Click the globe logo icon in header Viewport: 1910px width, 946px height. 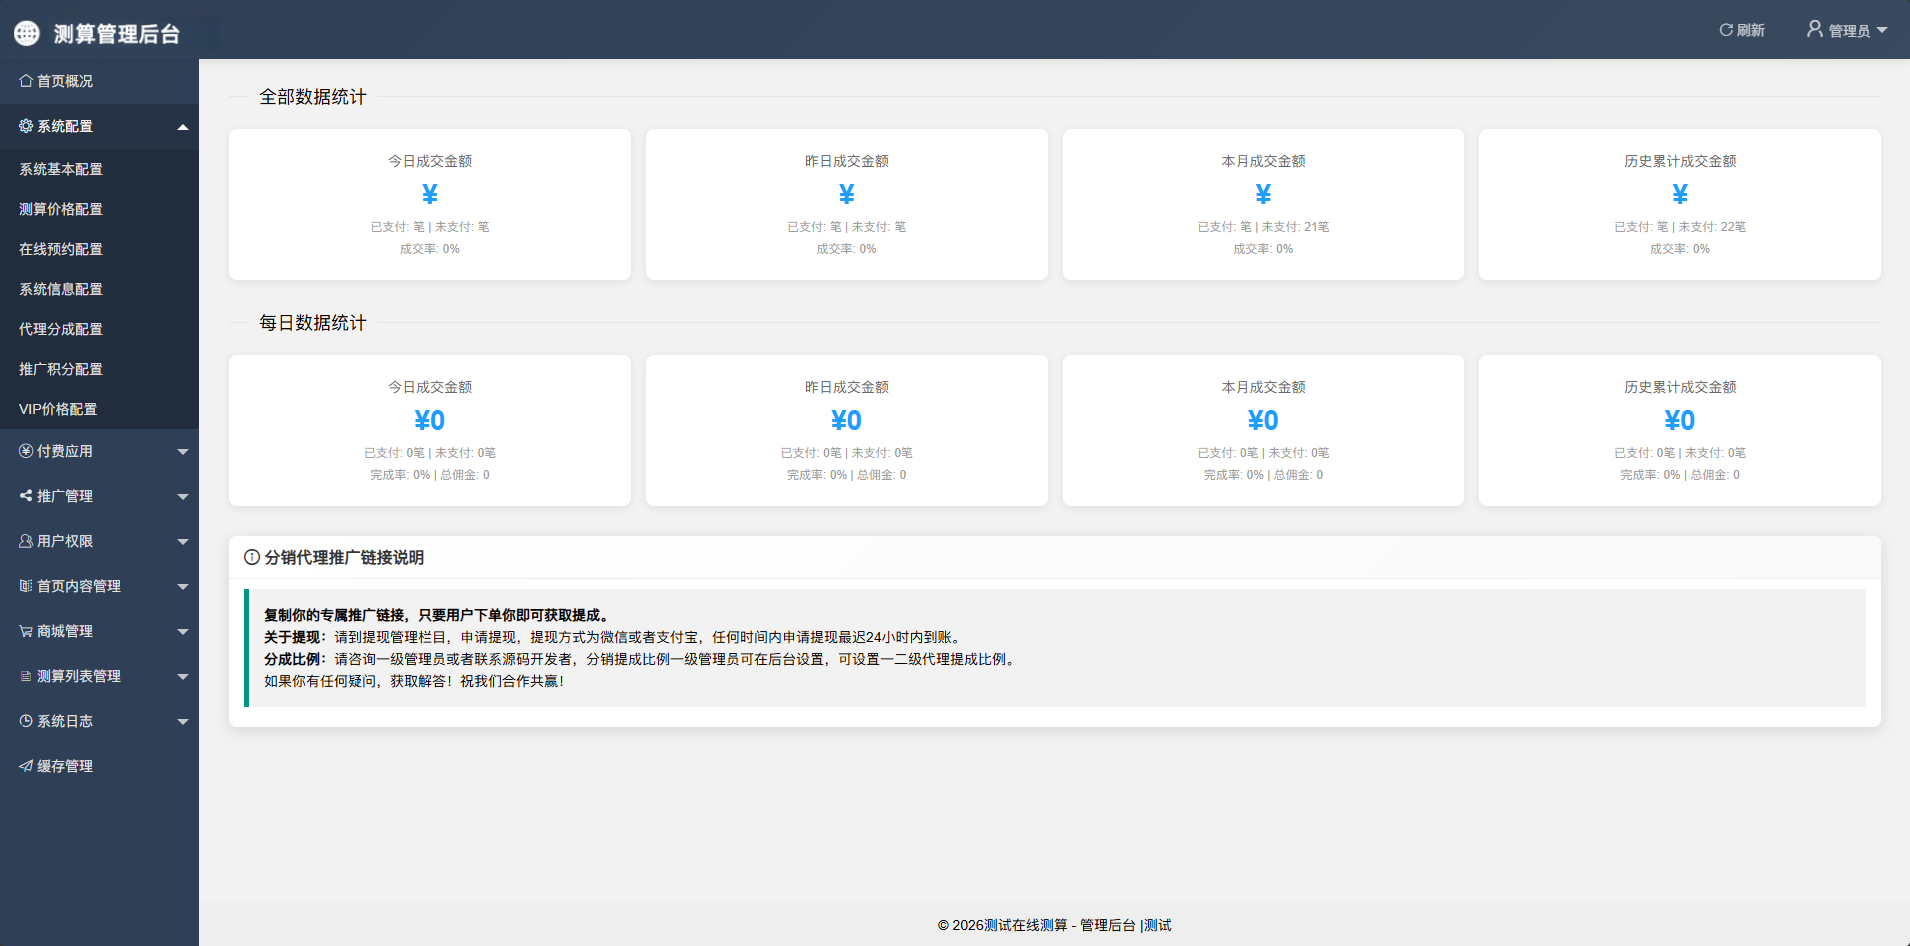point(27,33)
